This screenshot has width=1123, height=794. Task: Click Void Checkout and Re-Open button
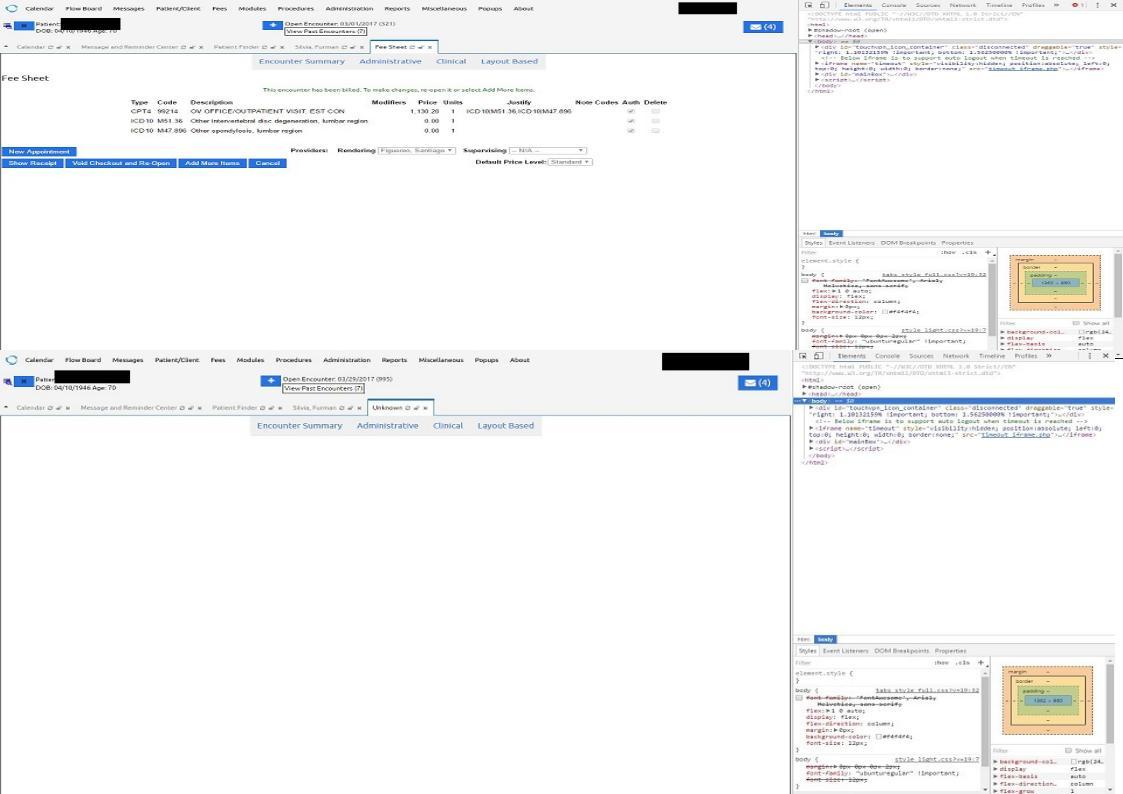[121, 163]
